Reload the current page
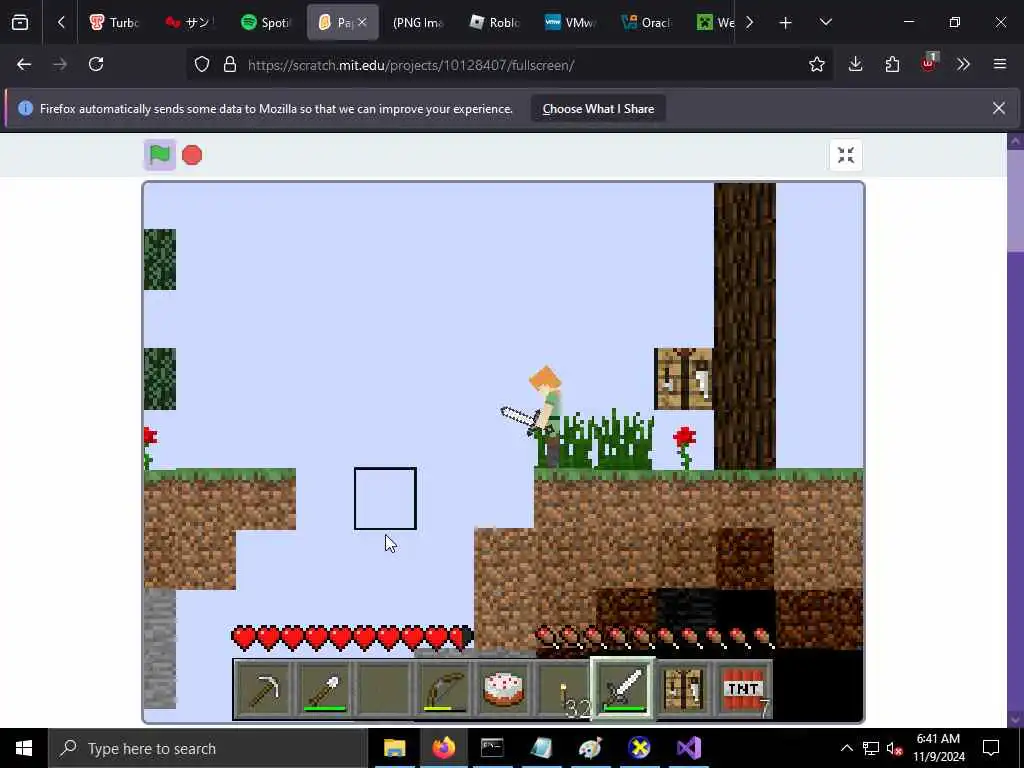 coord(96,64)
